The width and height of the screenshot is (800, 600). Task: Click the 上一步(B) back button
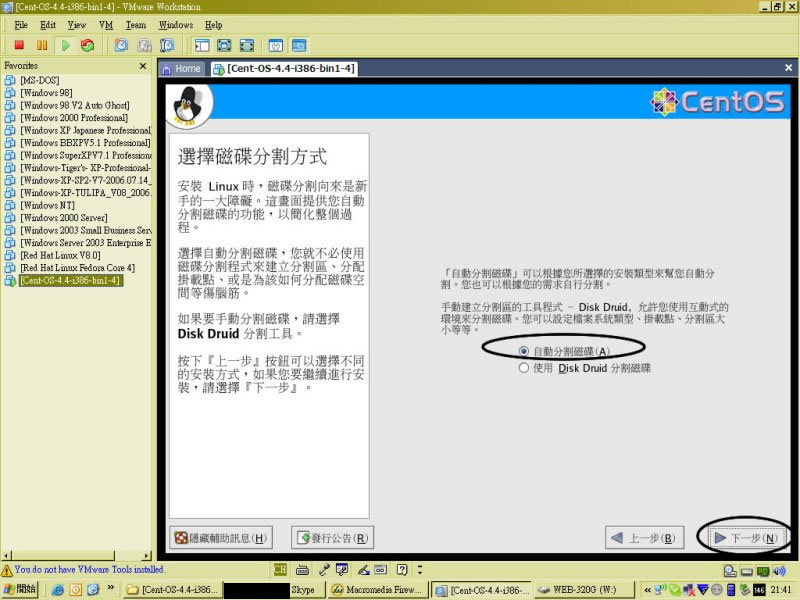644,538
